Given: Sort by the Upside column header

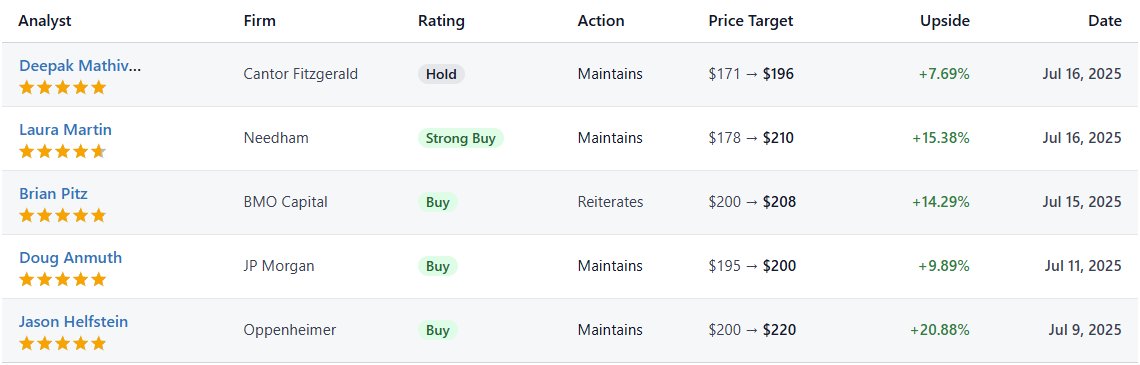Looking at the screenshot, I should (x=945, y=21).
